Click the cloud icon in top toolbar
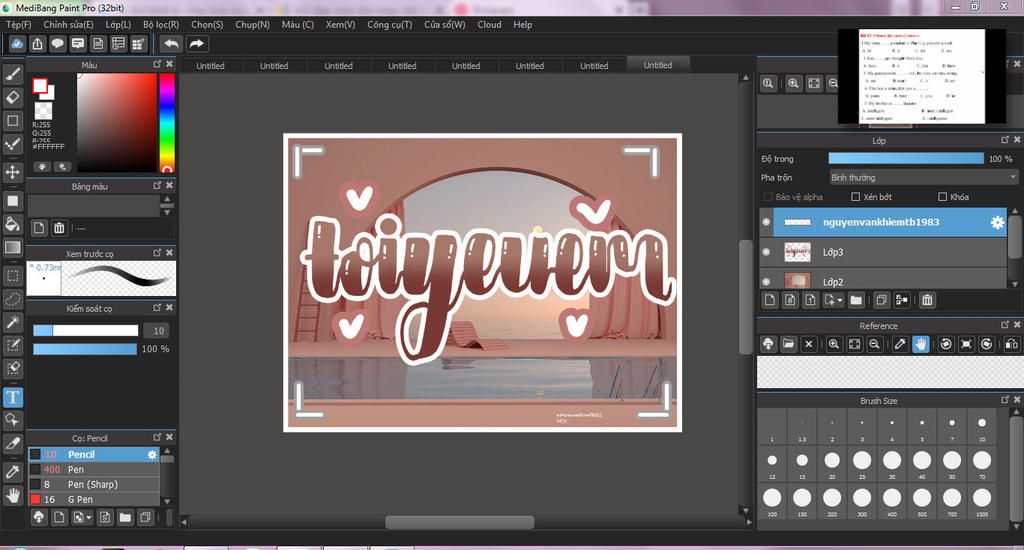This screenshot has width=1024, height=550. point(17,44)
